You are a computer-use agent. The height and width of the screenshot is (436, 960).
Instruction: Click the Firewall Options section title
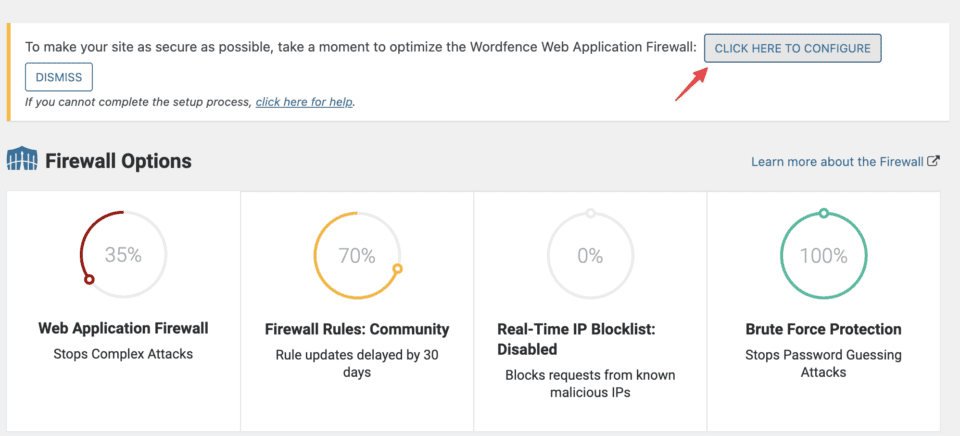click(x=118, y=161)
